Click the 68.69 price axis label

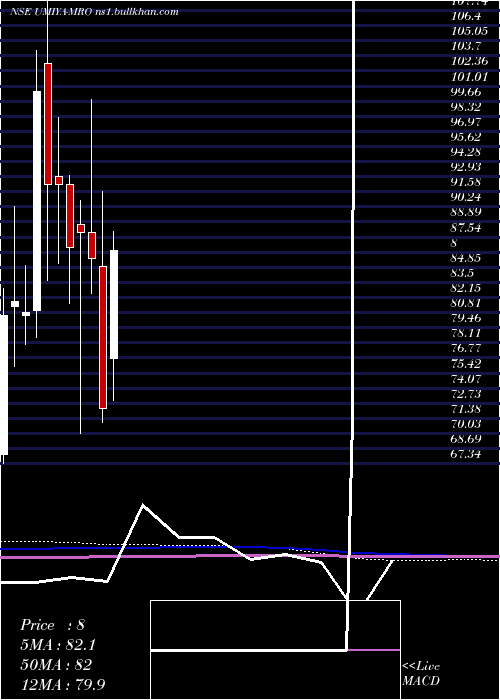[467, 440]
